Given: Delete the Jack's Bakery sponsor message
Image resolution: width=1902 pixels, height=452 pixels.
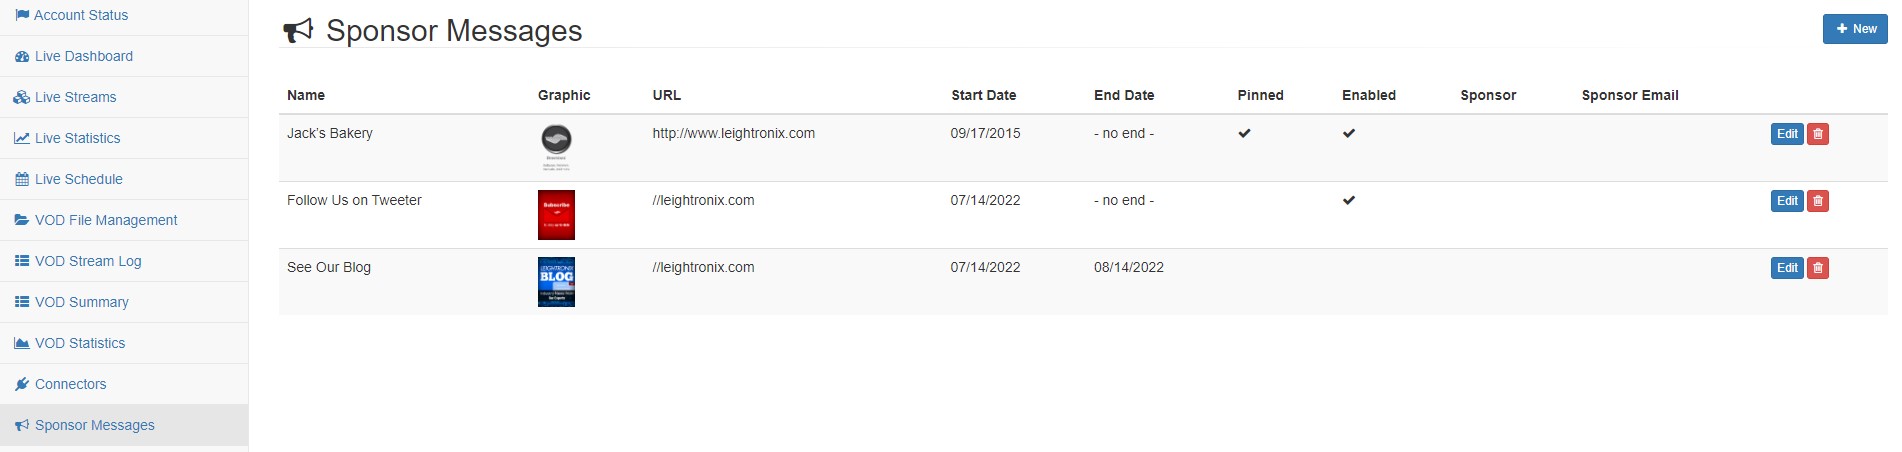Looking at the screenshot, I should [x=1817, y=134].
